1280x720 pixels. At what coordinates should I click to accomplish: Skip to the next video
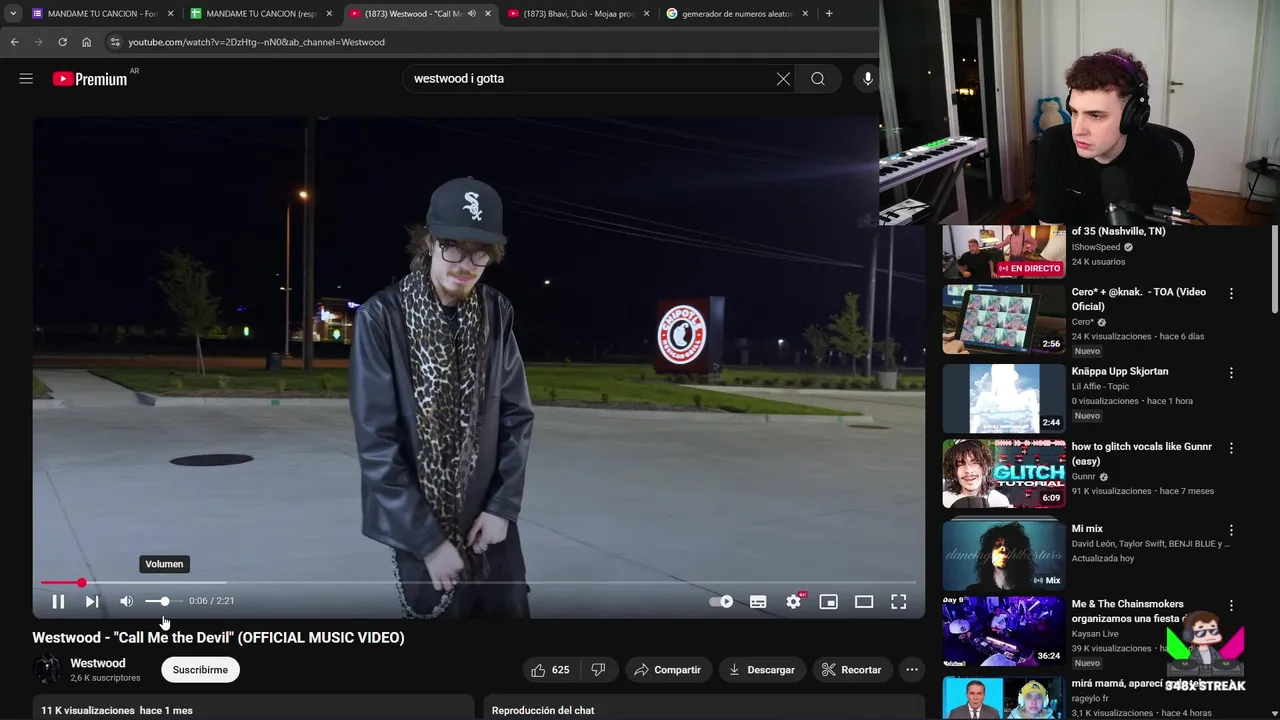coord(92,601)
